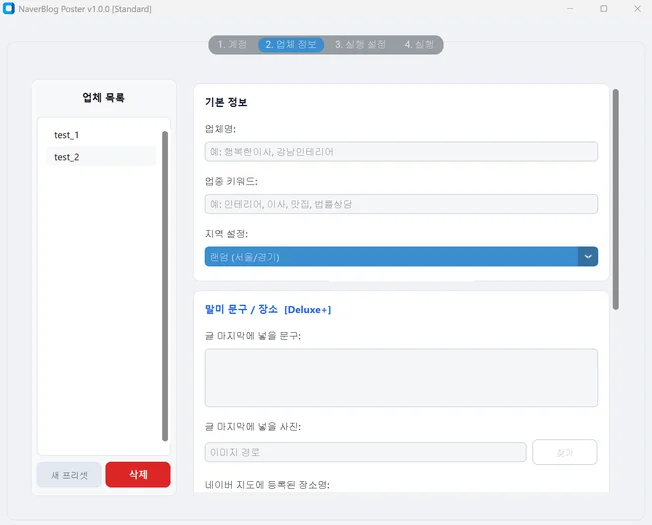The height and width of the screenshot is (525, 652).
Task: Select the 2. 업체 정보 tab
Action: pos(291,44)
